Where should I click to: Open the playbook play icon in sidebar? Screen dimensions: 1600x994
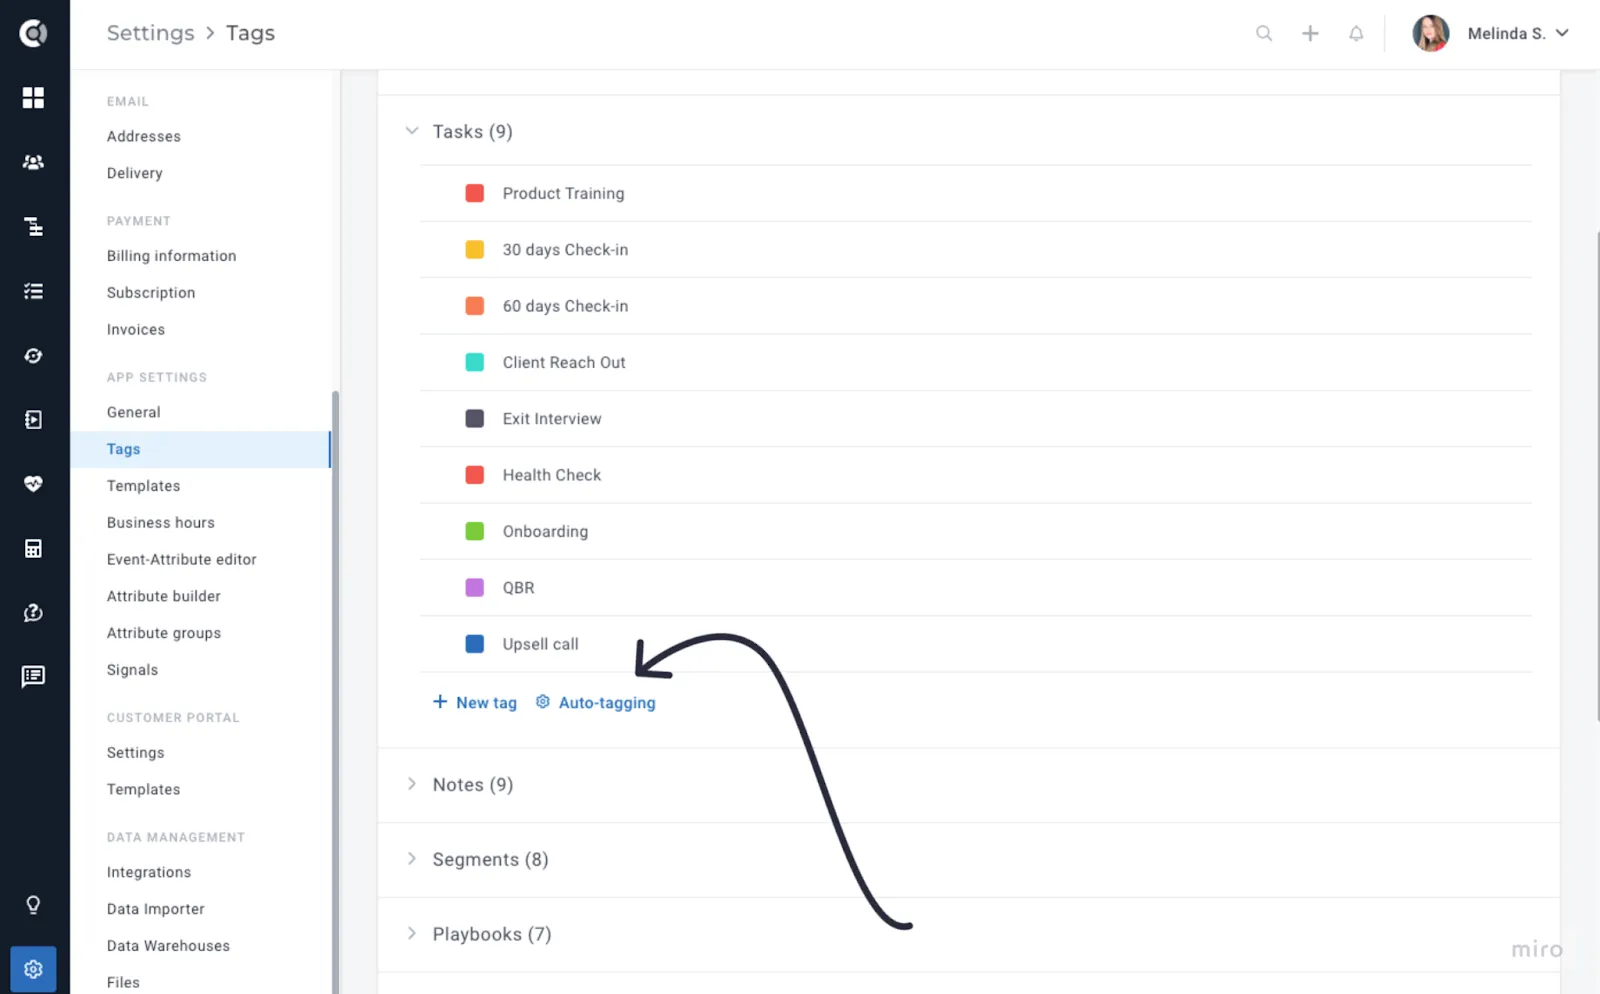(33, 420)
